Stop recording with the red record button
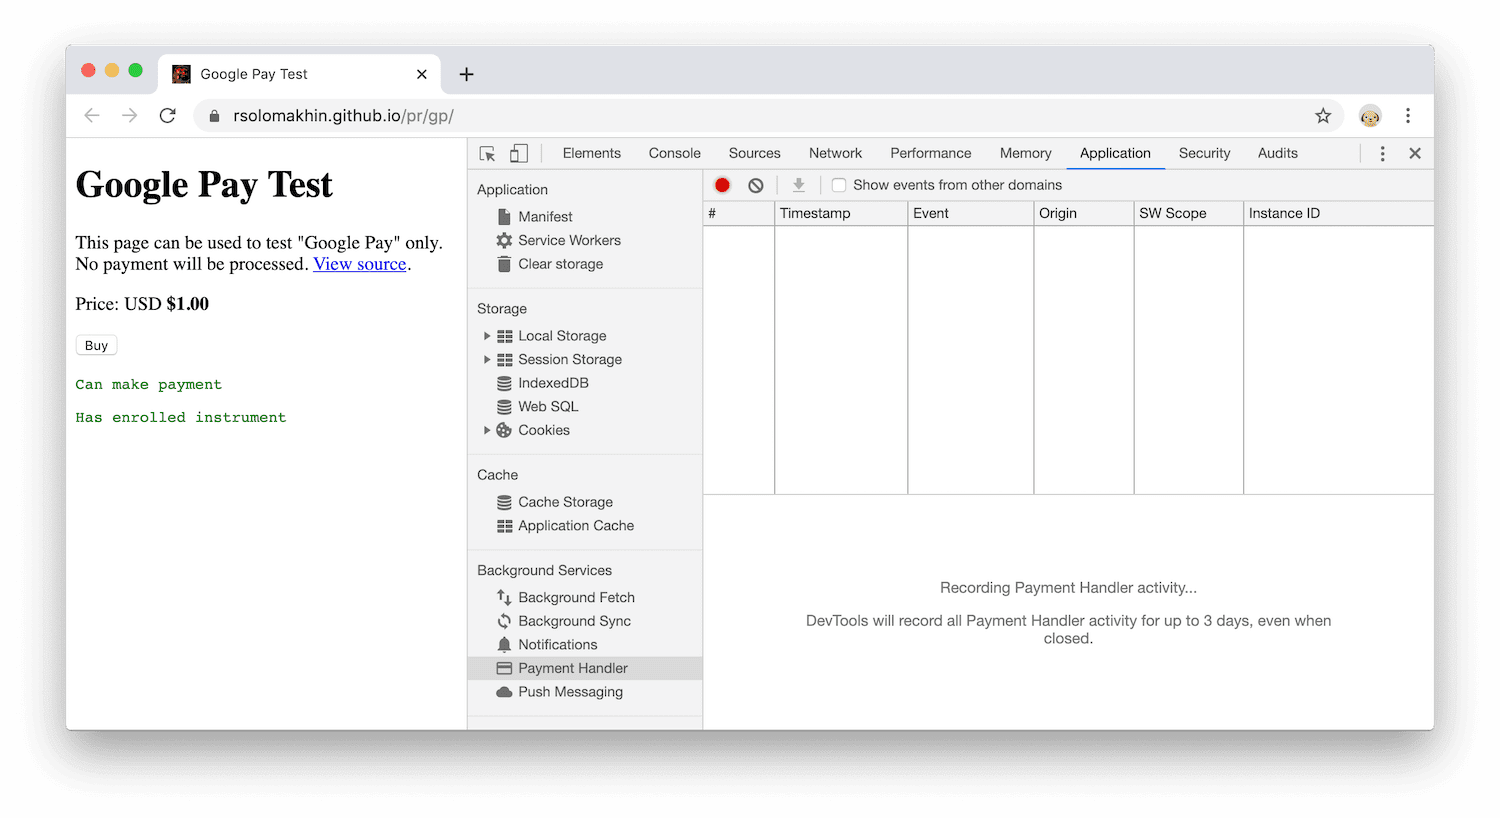 (722, 185)
